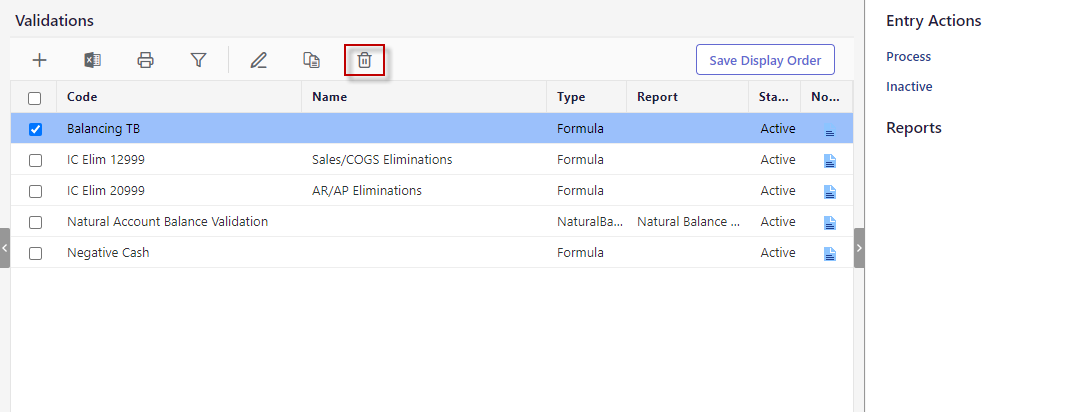Sort by the Code column header

pos(82,97)
